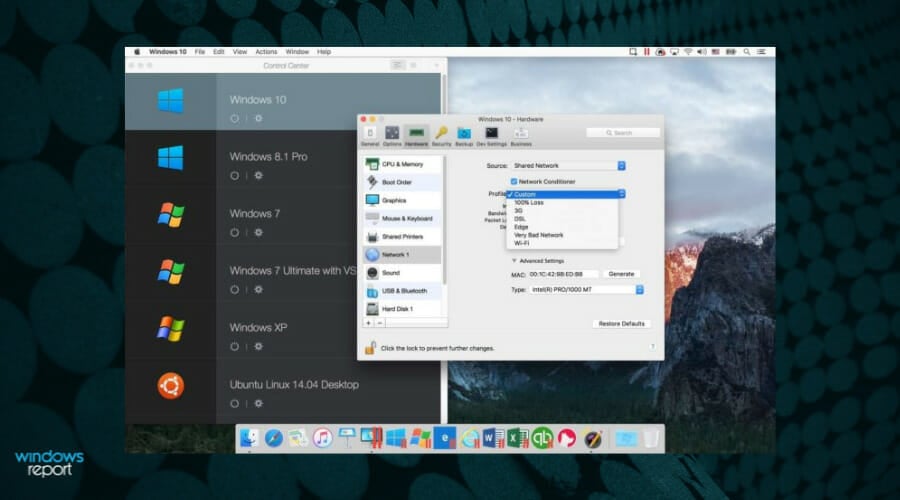Click power button for Windows 10 VM
This screenshot has height=500, width=900.
click(234, 118)
